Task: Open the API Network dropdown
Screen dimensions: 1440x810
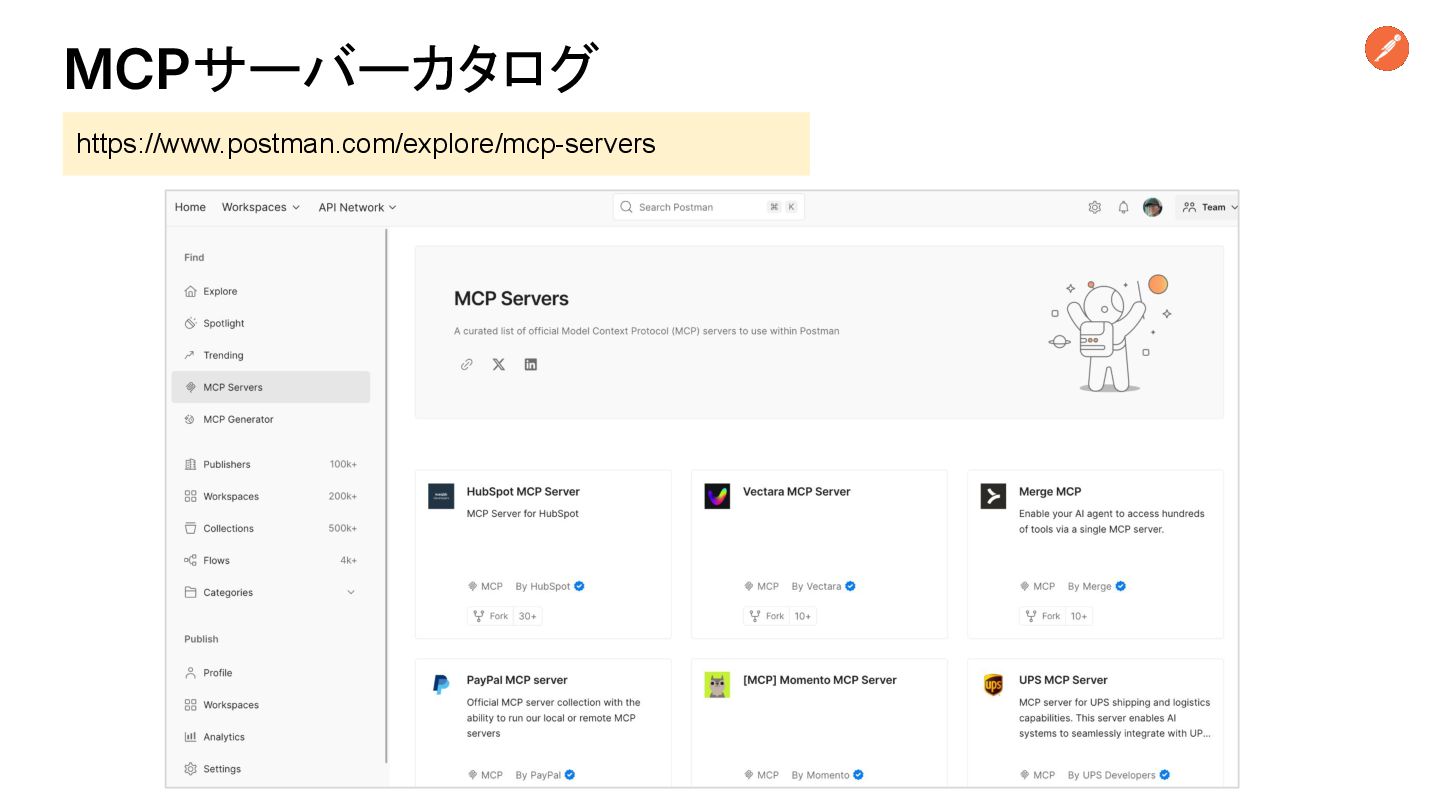Action: point(358,207)
